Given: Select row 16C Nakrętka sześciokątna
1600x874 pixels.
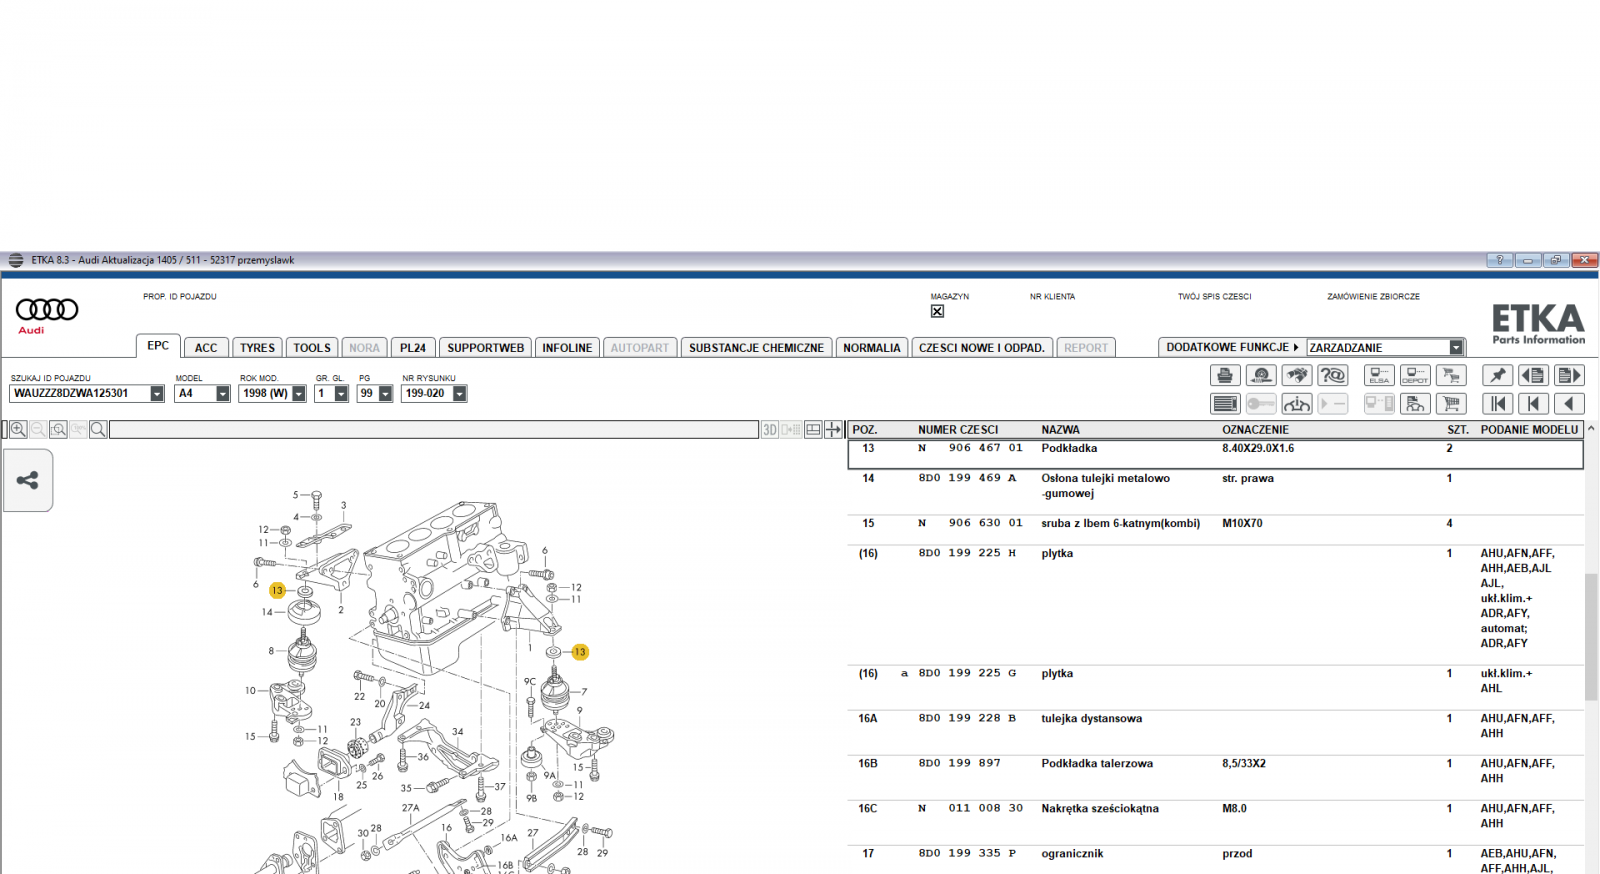Looking at the screenshot, I should point(1216,822).
